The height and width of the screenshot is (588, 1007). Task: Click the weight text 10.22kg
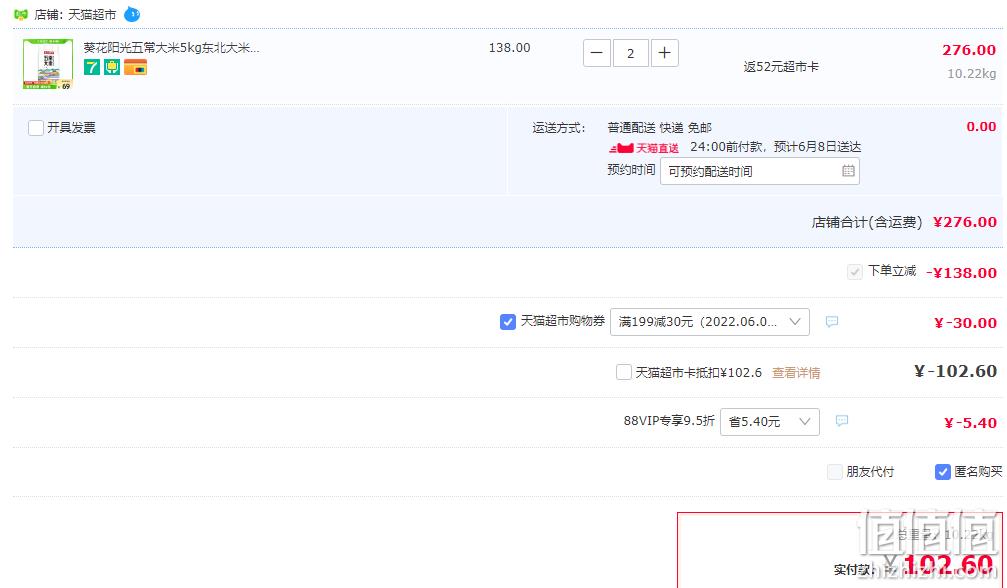pos(971,74)
